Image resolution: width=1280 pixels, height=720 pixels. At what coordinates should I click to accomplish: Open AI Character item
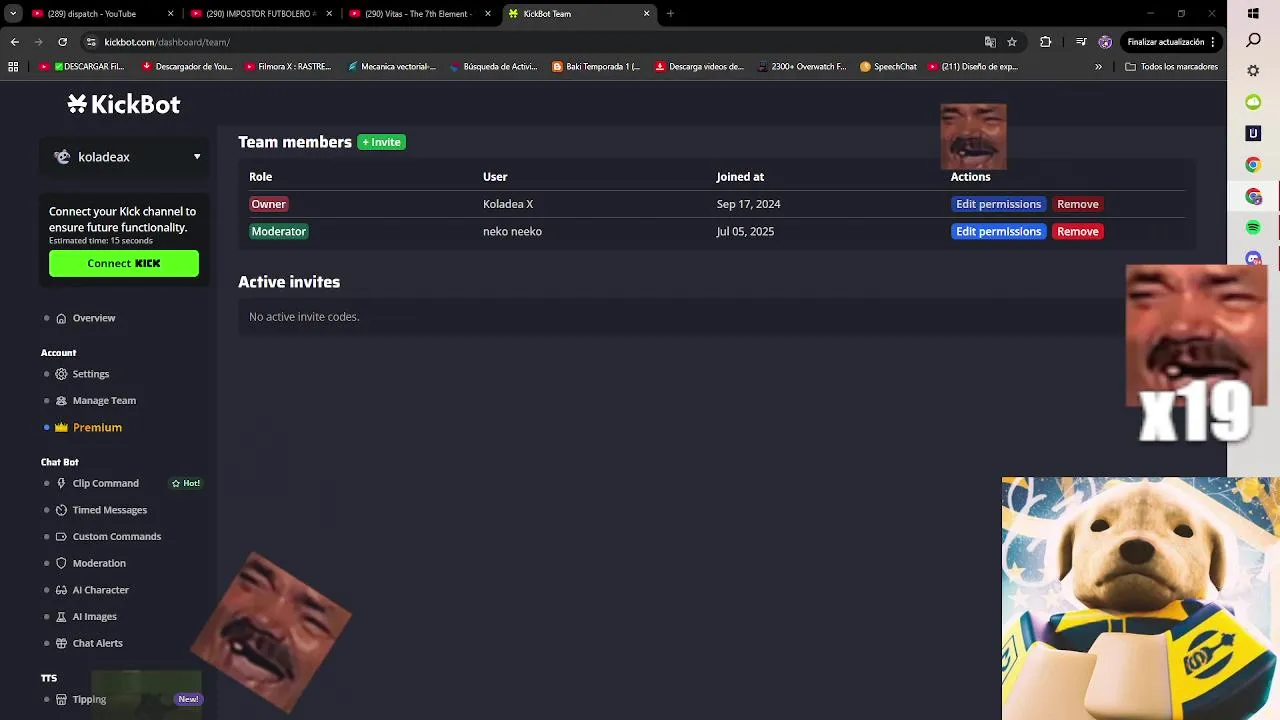point(92,591)
